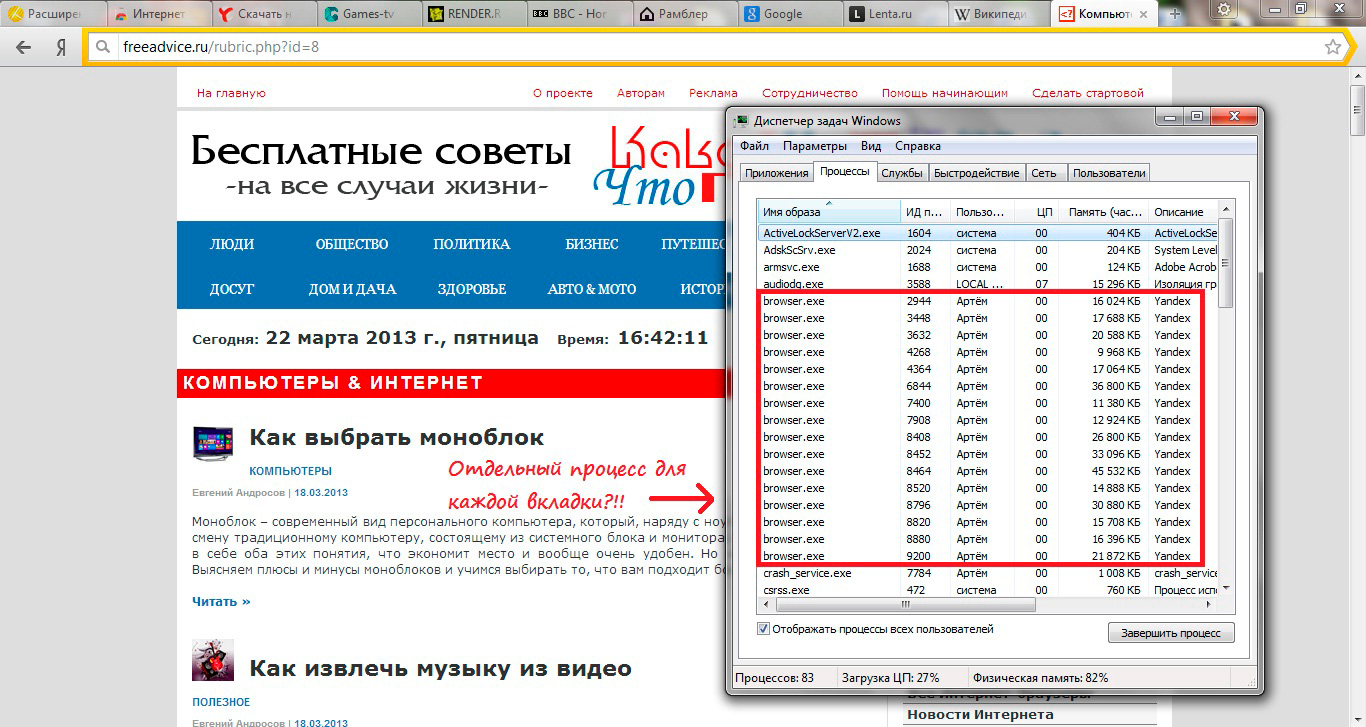The image size is (1366, 727).
Task: Click the Task Manager title bar icon
Action: pyautogui.click(x=741, y=121)
